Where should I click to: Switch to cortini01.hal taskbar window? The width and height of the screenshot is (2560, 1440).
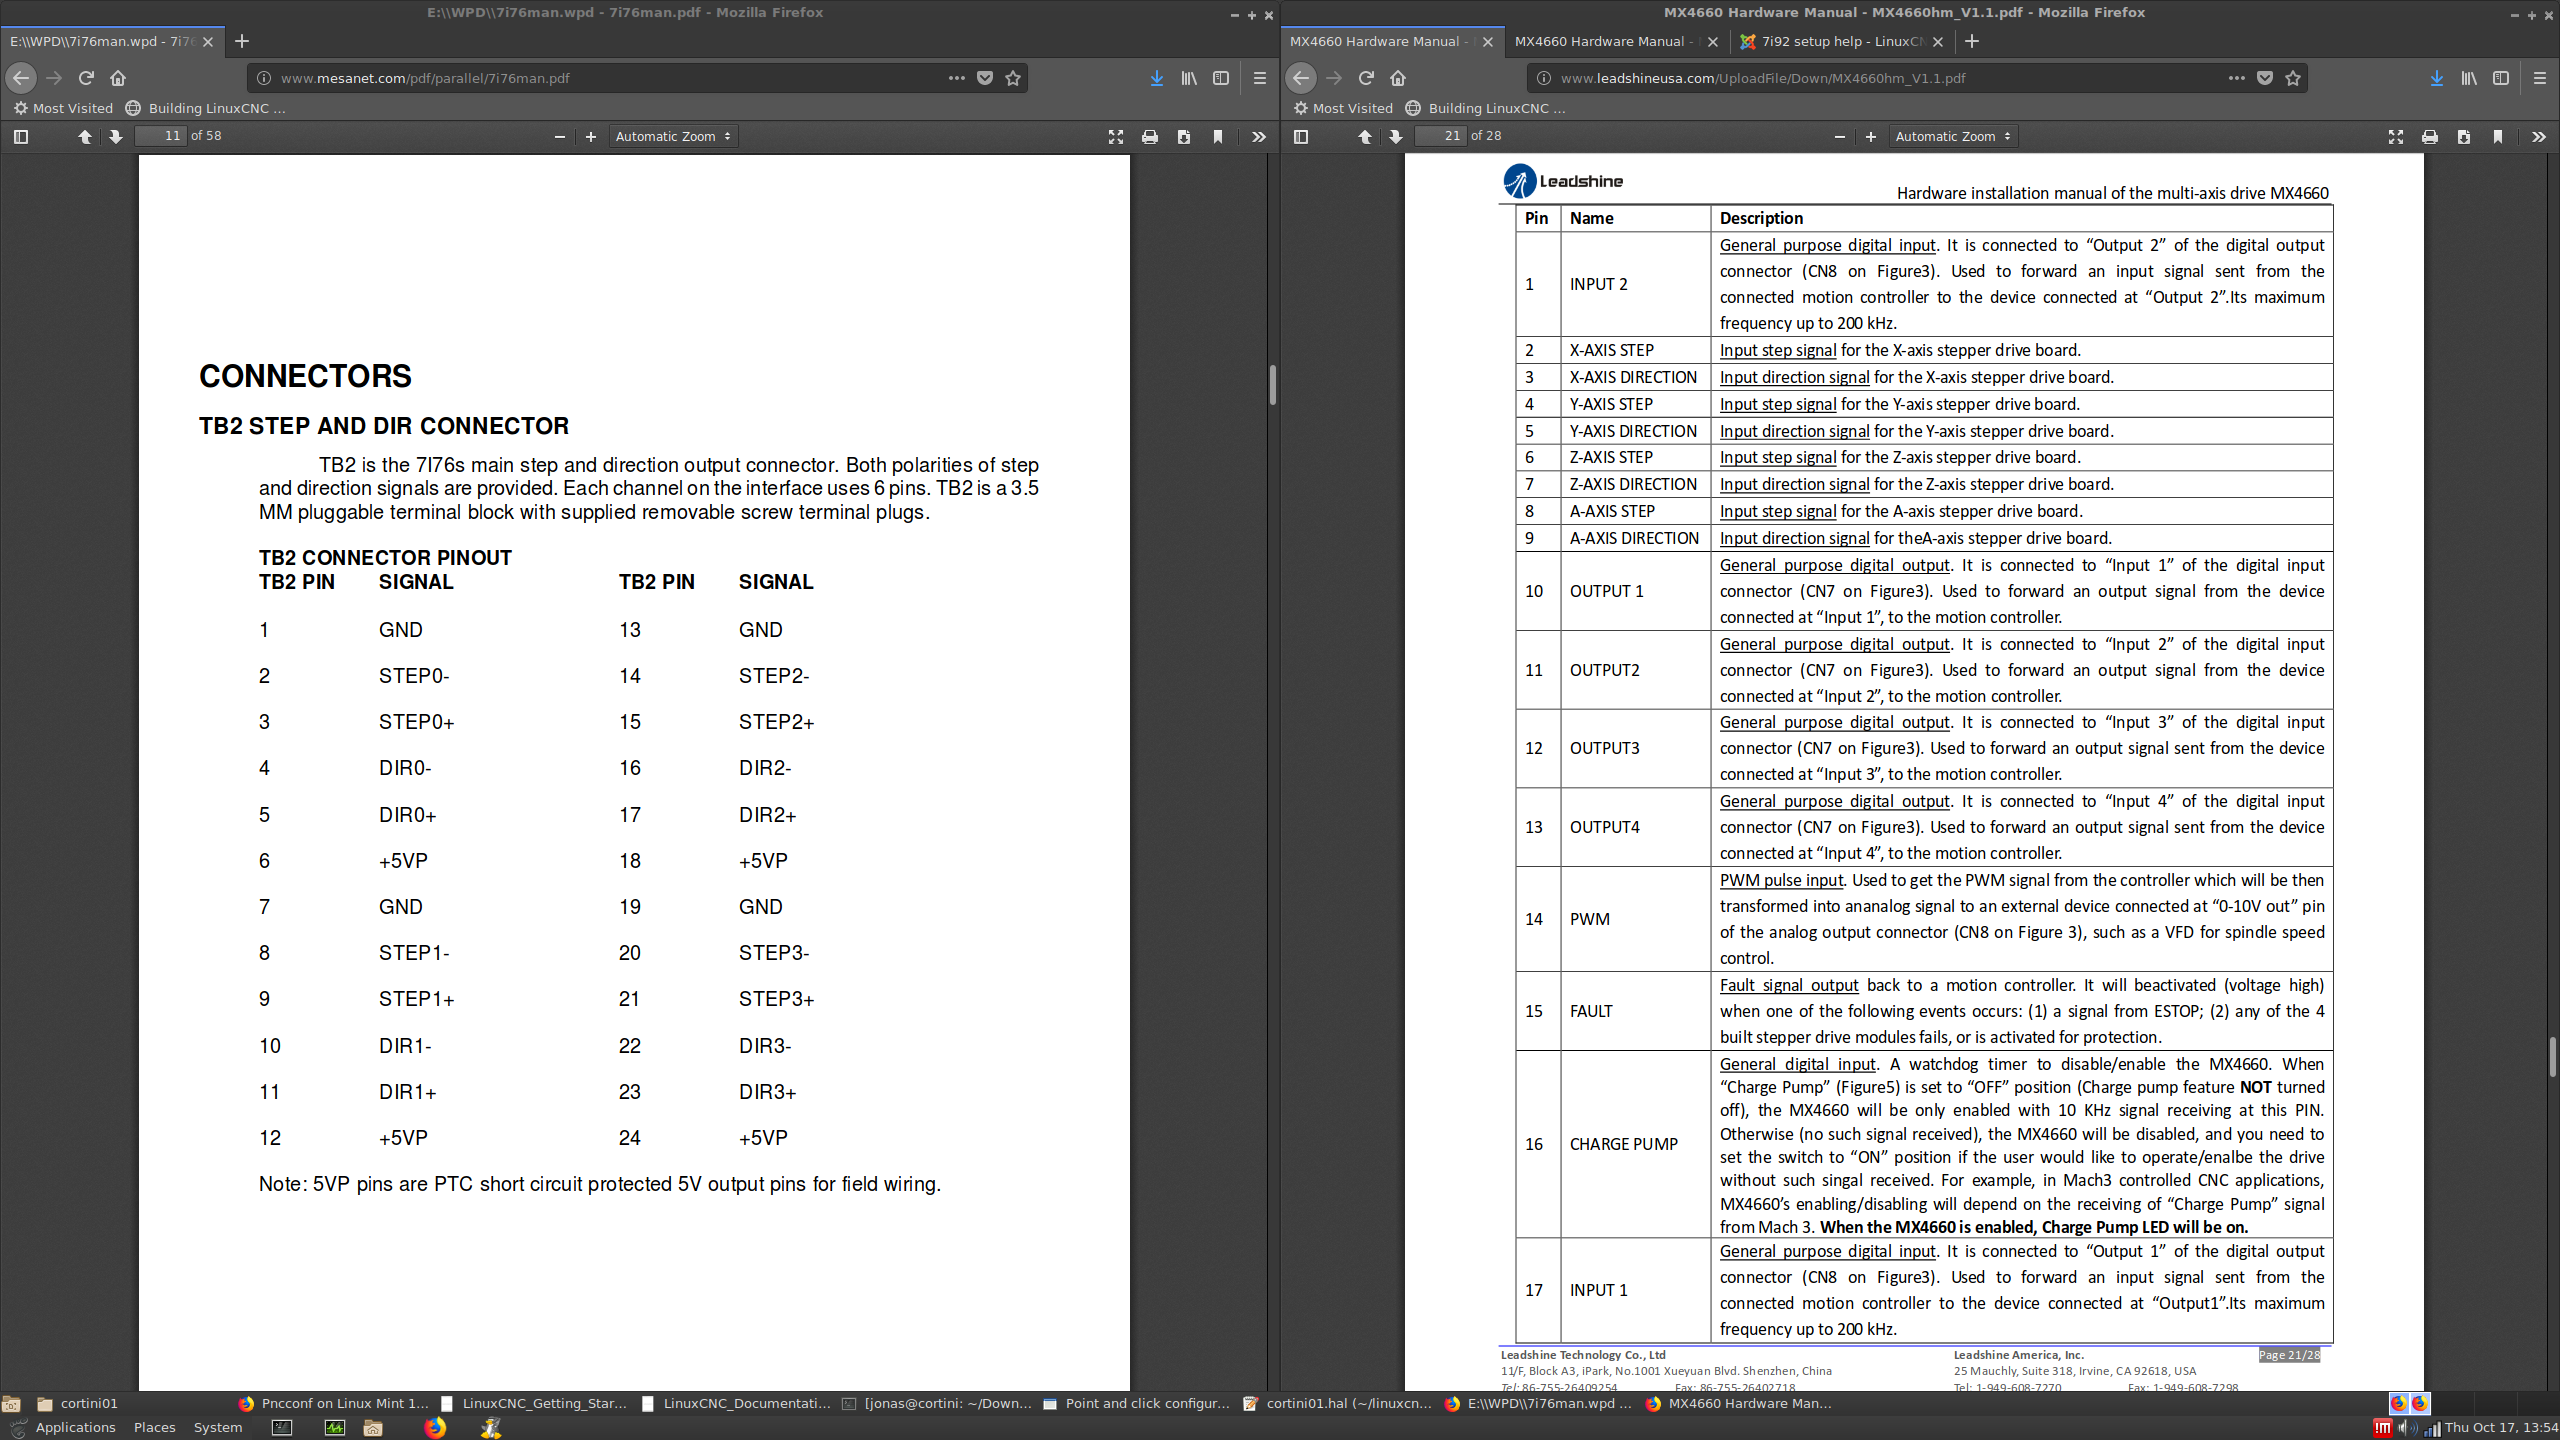(x=1337, y=1403)
